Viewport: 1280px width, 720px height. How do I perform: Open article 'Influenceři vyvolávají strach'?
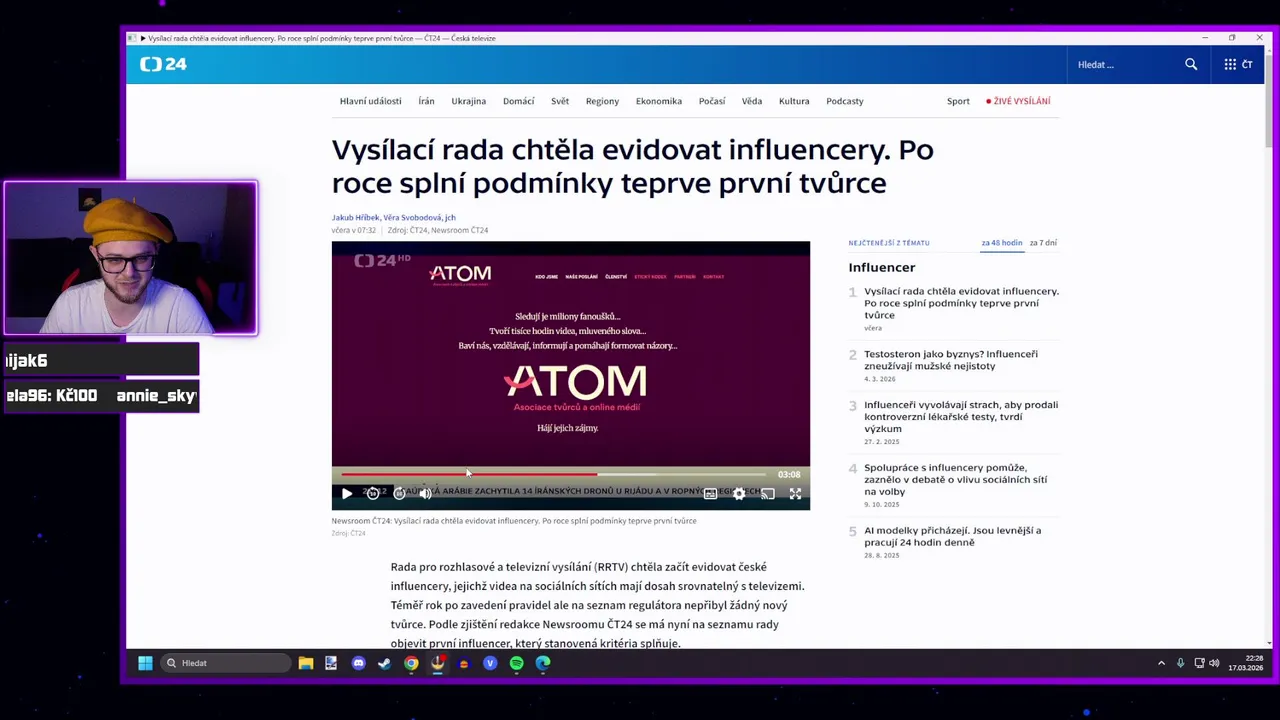pos(961,416)
